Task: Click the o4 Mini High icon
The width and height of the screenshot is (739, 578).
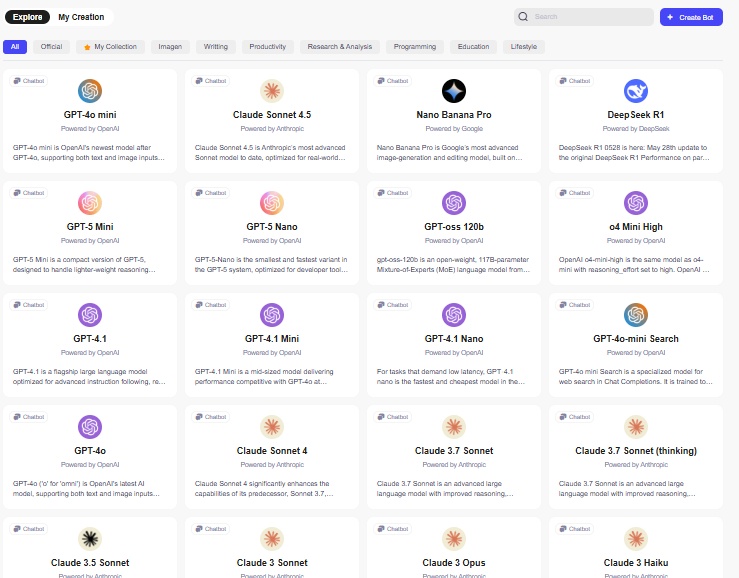Action: [636, 203]
